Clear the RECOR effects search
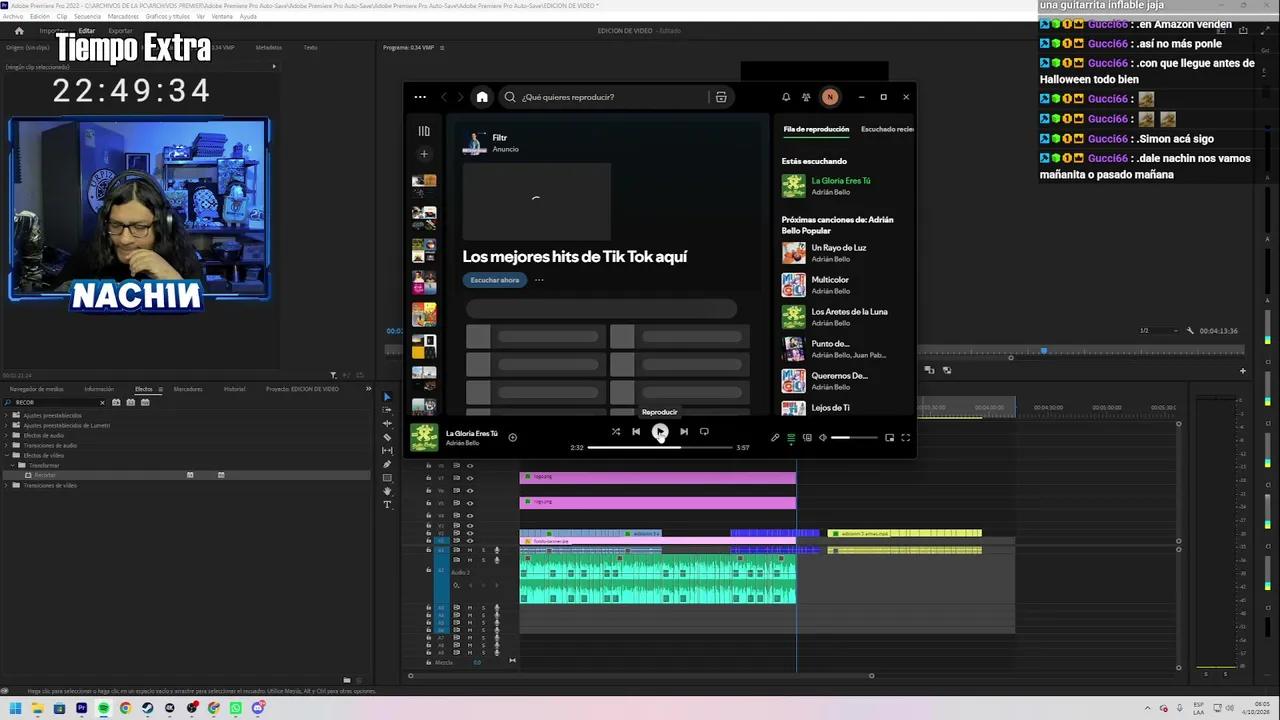The height and width of the screenshot is (720, 1280). point(102,402)
